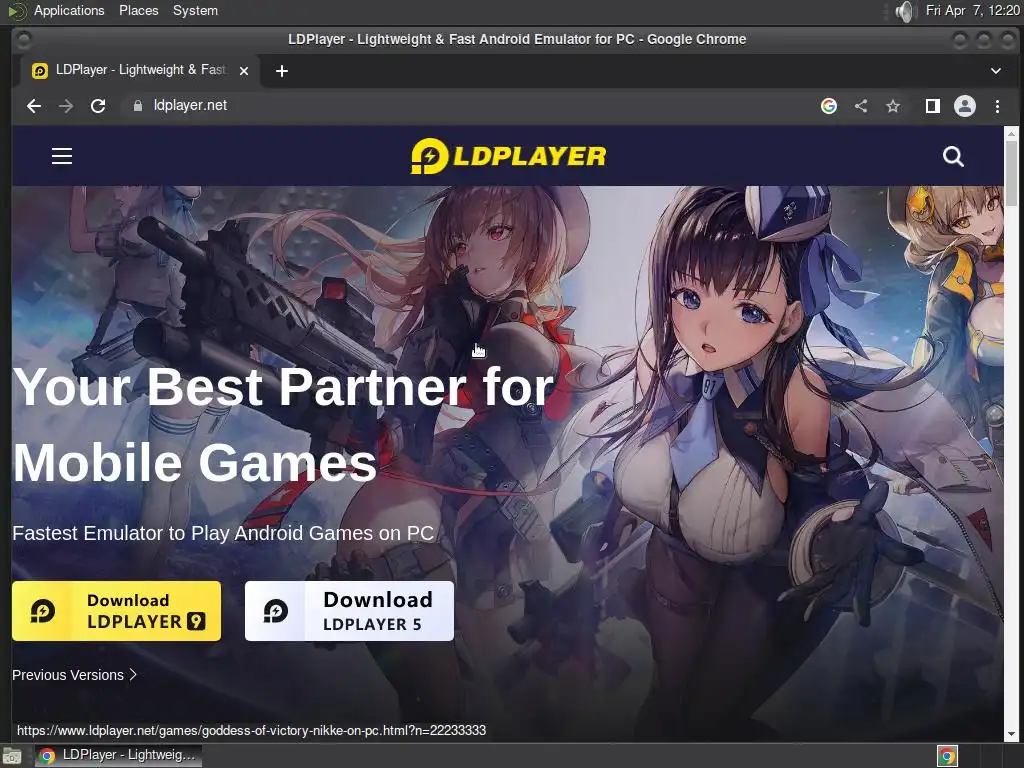This screenshot has width=1024, height=768.
Task: Download LDPlayer 5 button
Action: [349, 611]
